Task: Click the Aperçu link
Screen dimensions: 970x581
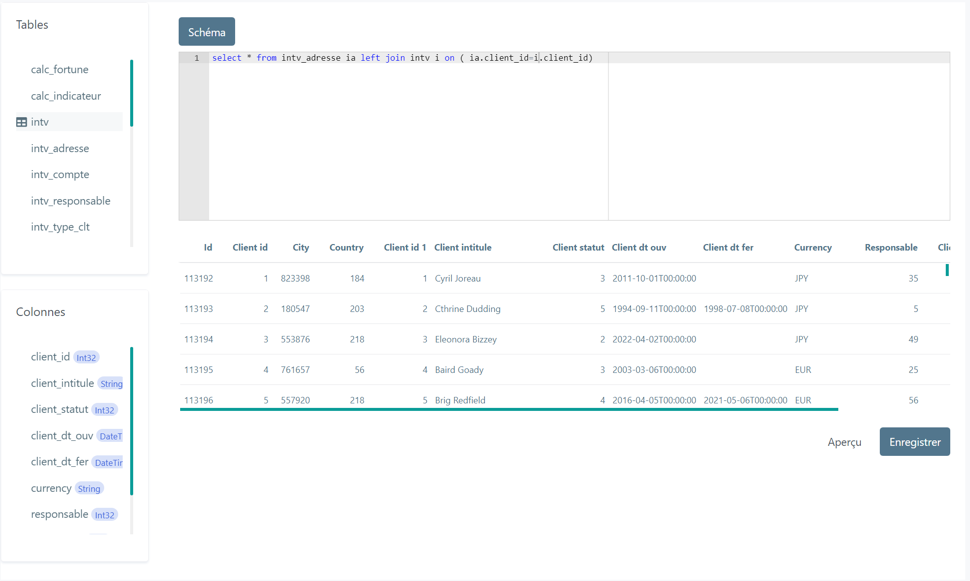Action: [844, 442]
